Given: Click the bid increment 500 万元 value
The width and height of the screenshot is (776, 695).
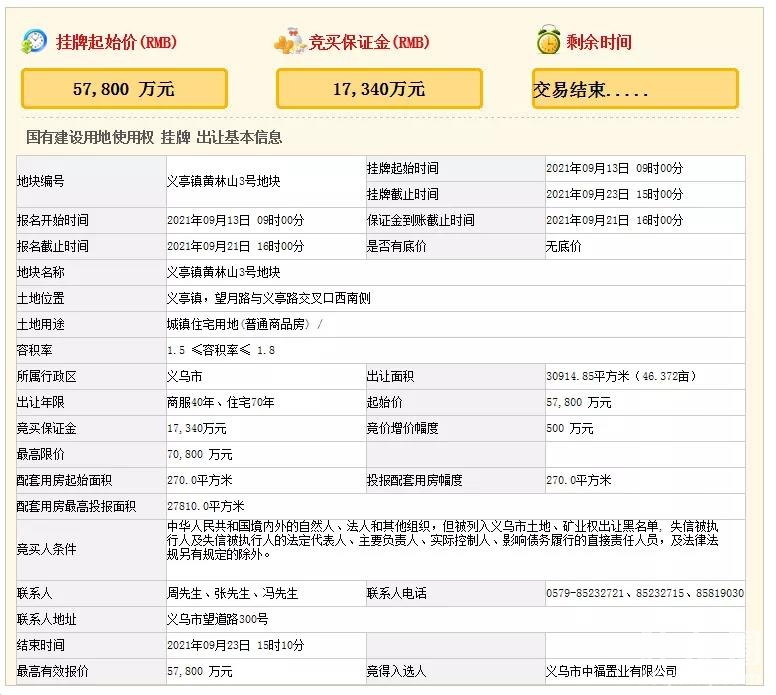Looking at the screenshot, I should tap(569, 428).
